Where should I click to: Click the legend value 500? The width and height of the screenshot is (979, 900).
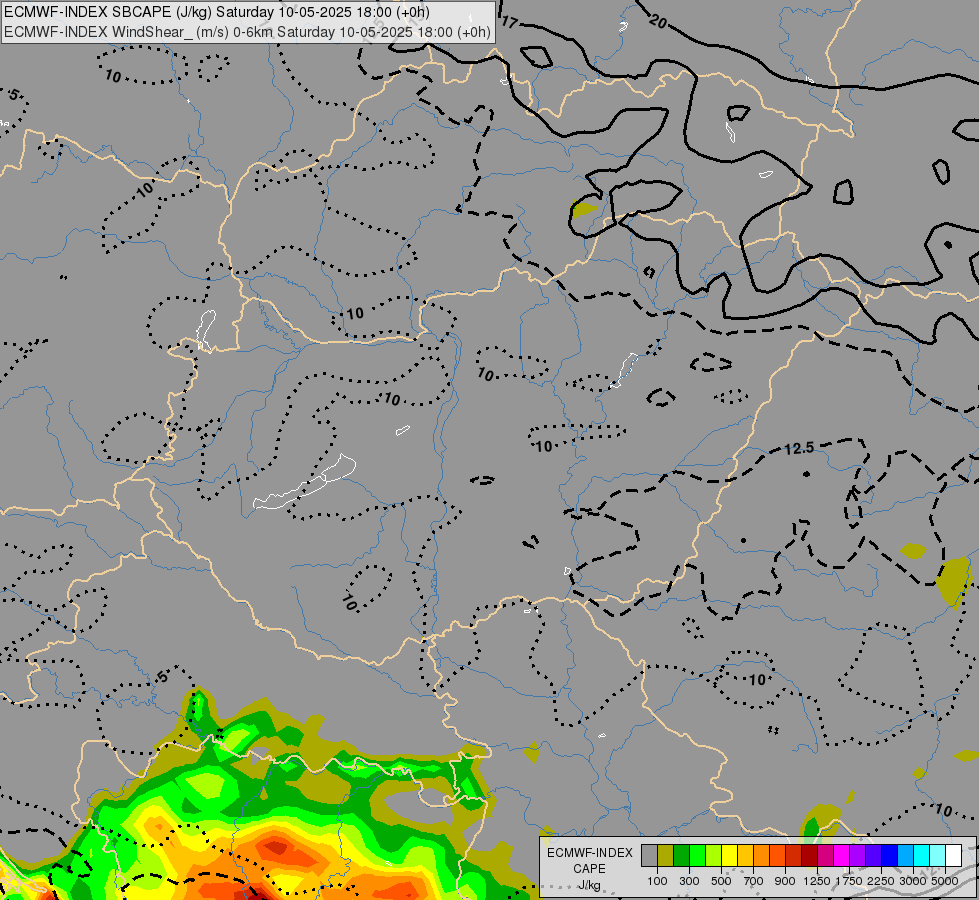[721, 881]
